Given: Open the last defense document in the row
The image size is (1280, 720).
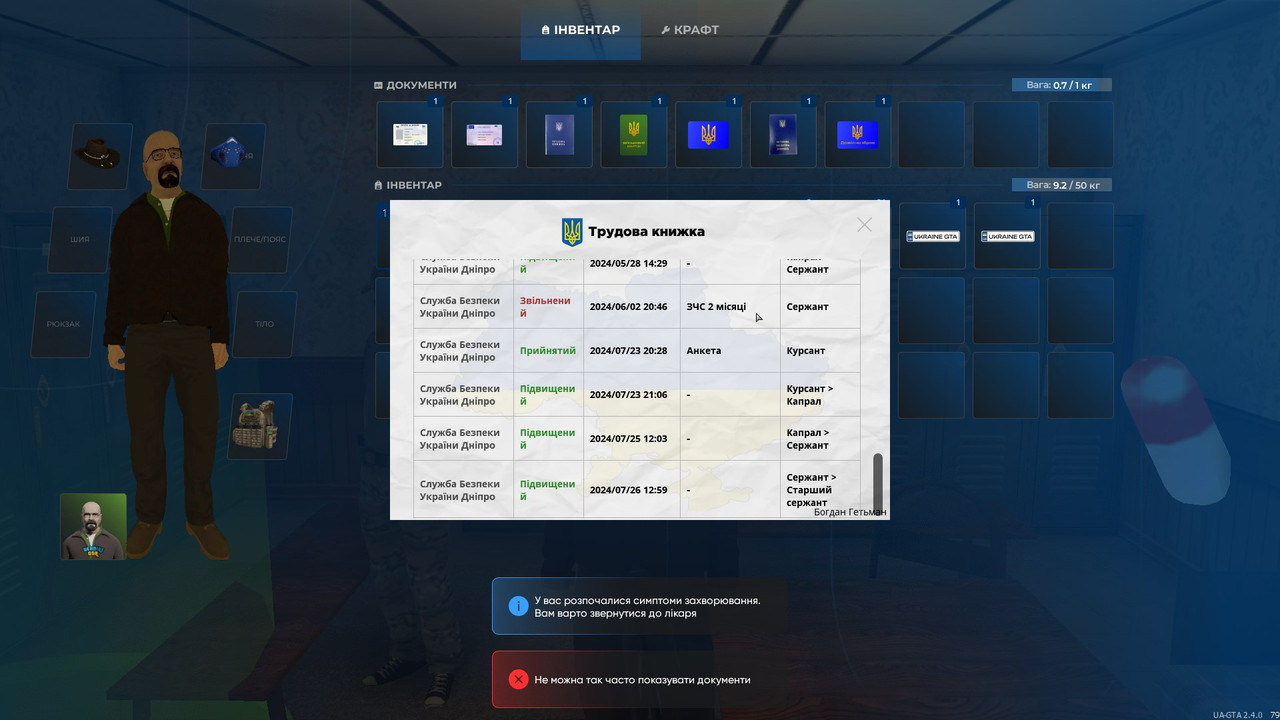Looking at the screenshot, I should (857, 133).
